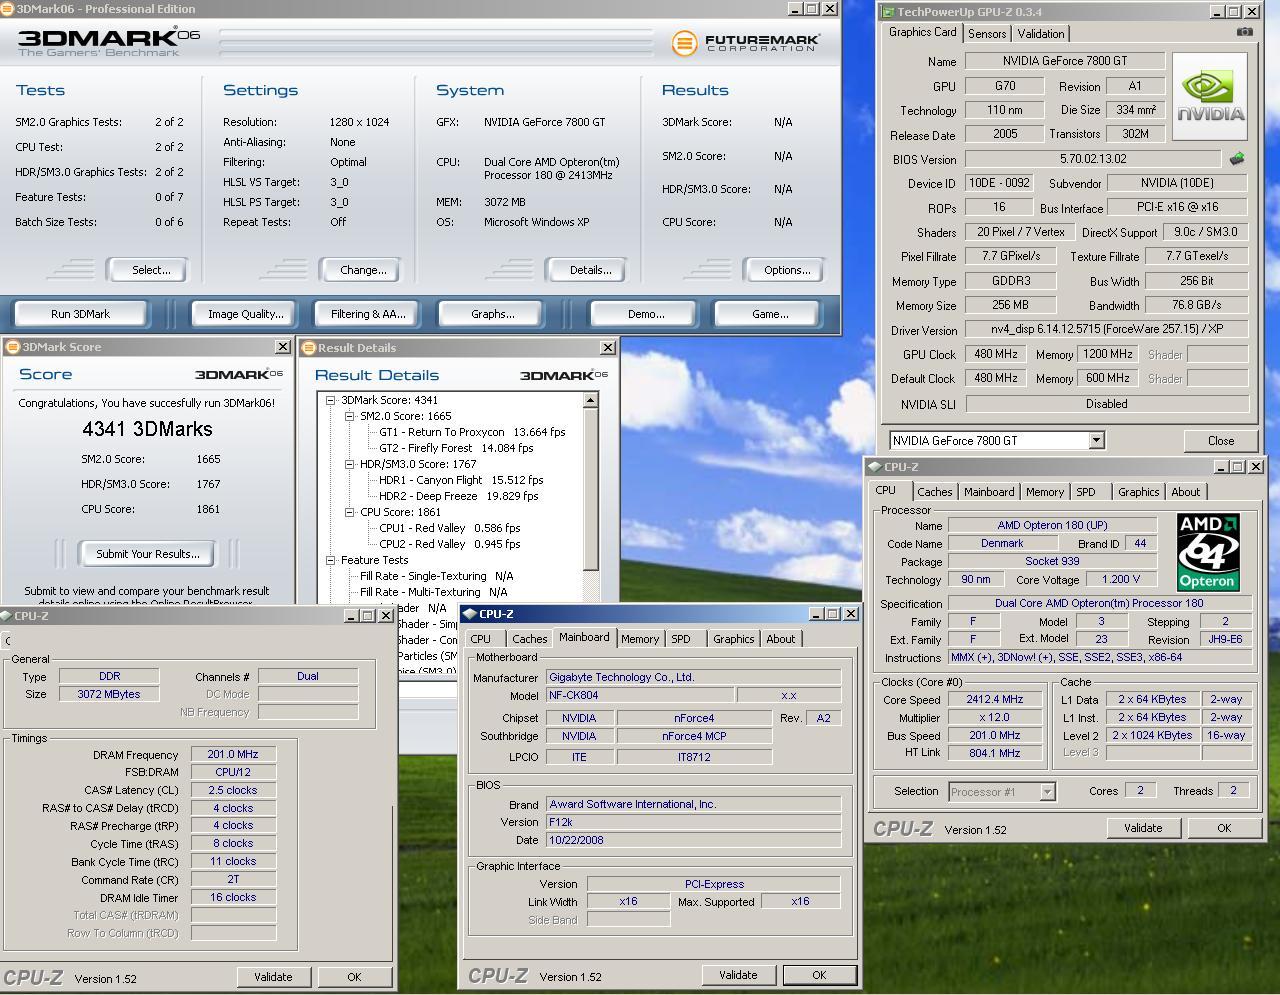
Task: Collapse the CPU Score 1861 node
Action: (x=350, y=512)
